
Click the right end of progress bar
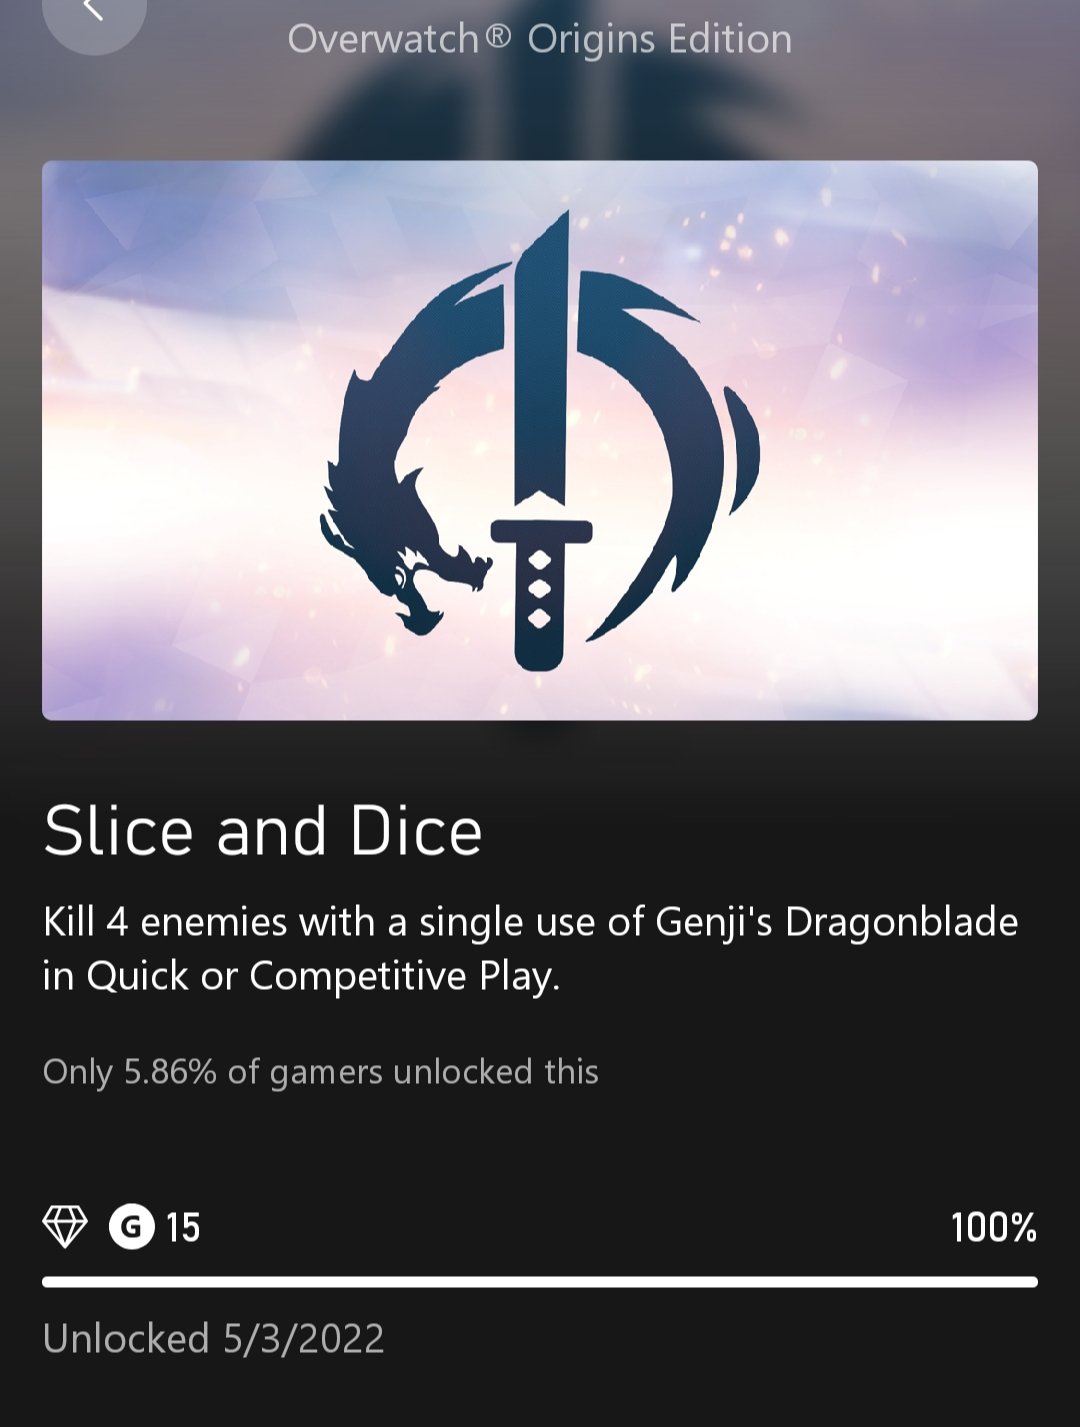[x=1030, y=1282]
